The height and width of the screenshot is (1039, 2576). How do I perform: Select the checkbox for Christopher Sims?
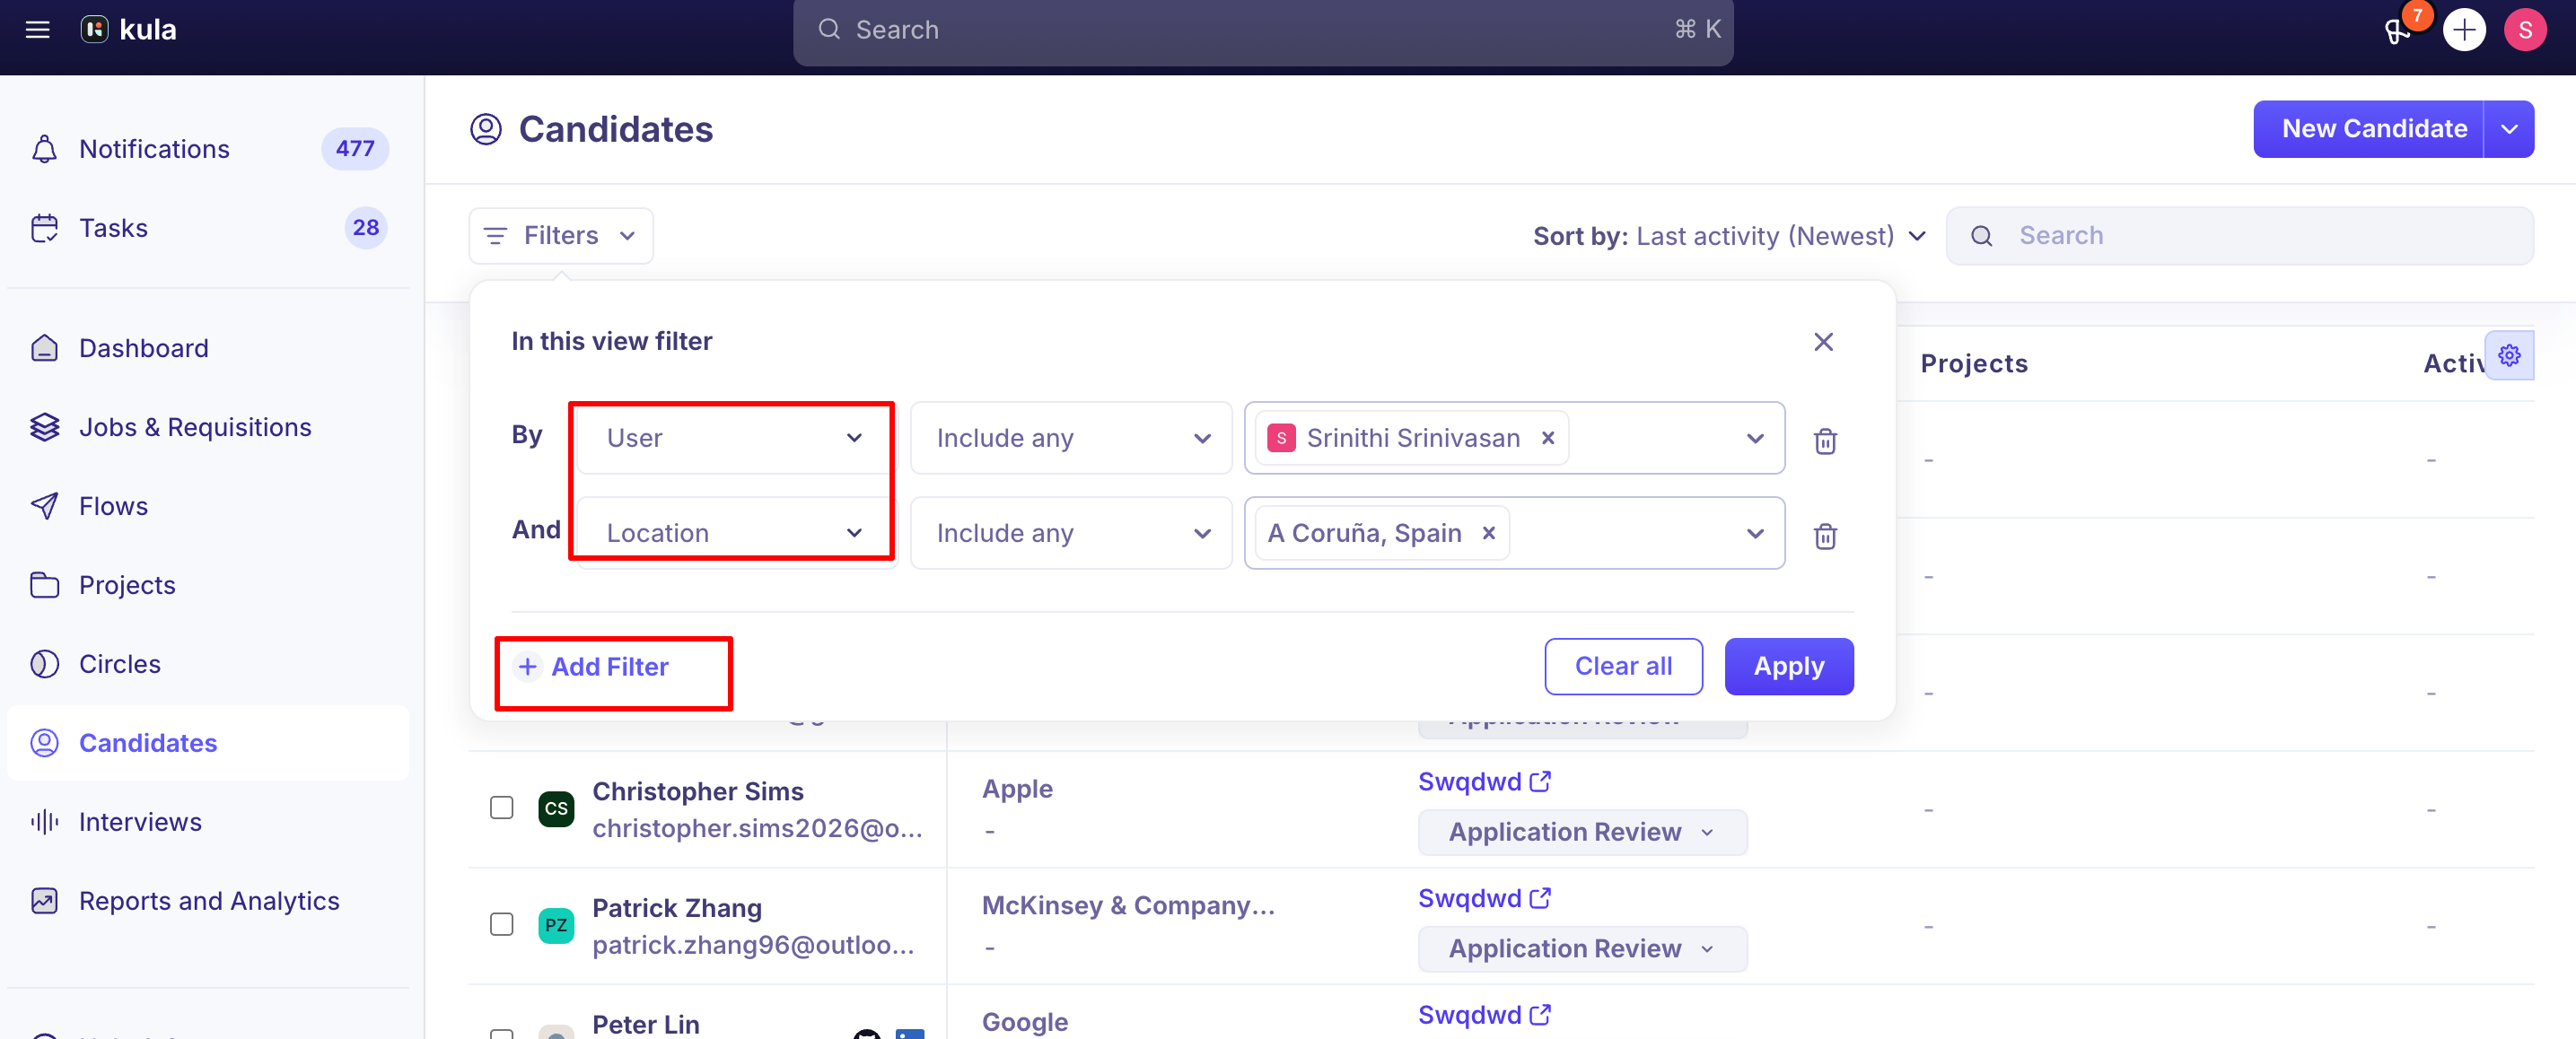click(x=502, y=808)
